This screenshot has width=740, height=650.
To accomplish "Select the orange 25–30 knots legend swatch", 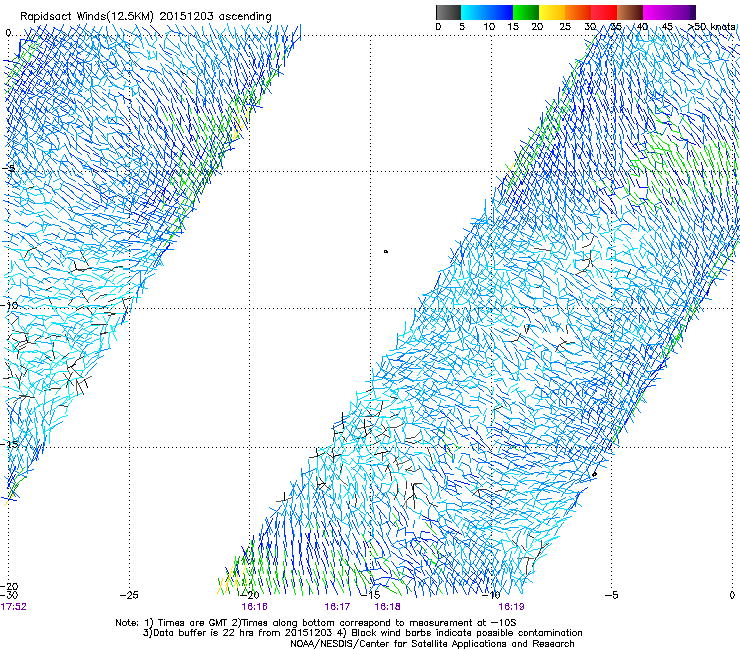I will tap(578, 12).
